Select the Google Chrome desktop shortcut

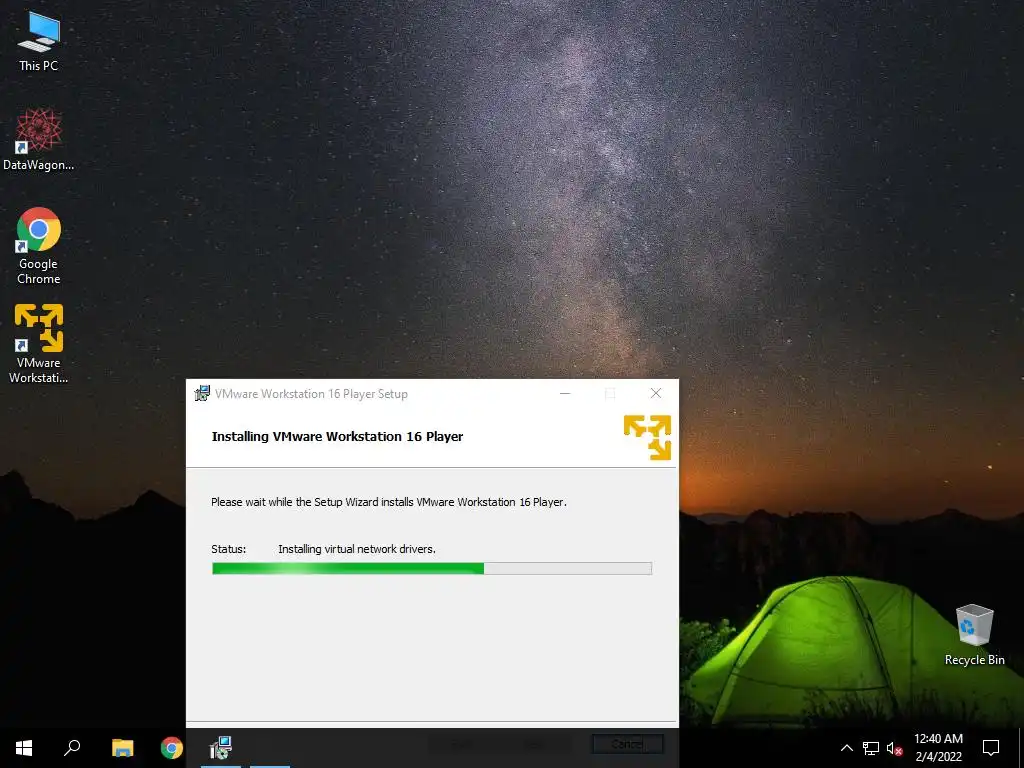pos(39,246)
